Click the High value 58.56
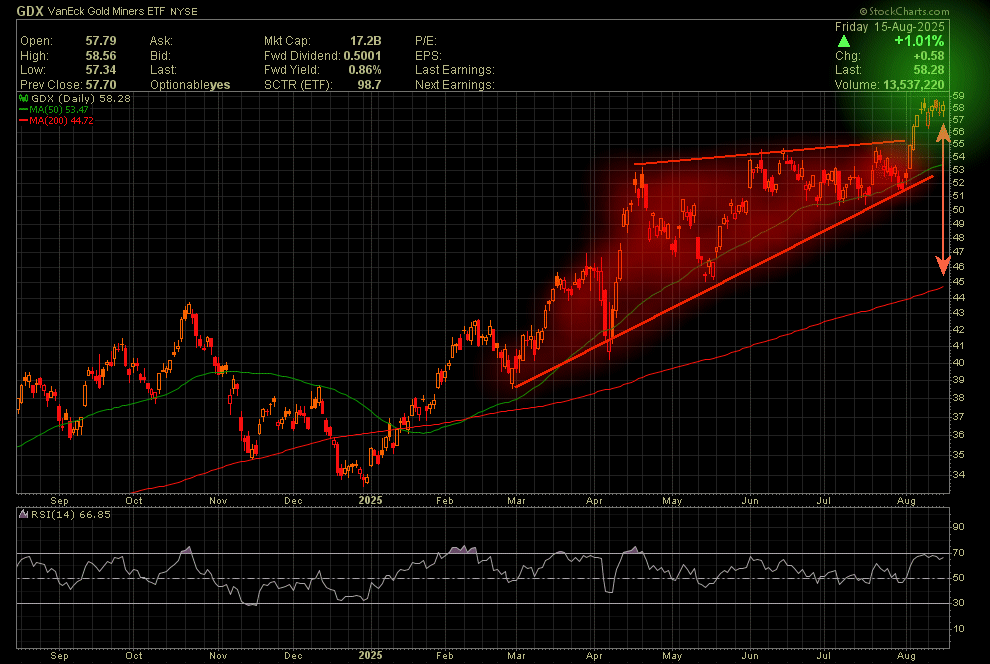 point(101,56)
